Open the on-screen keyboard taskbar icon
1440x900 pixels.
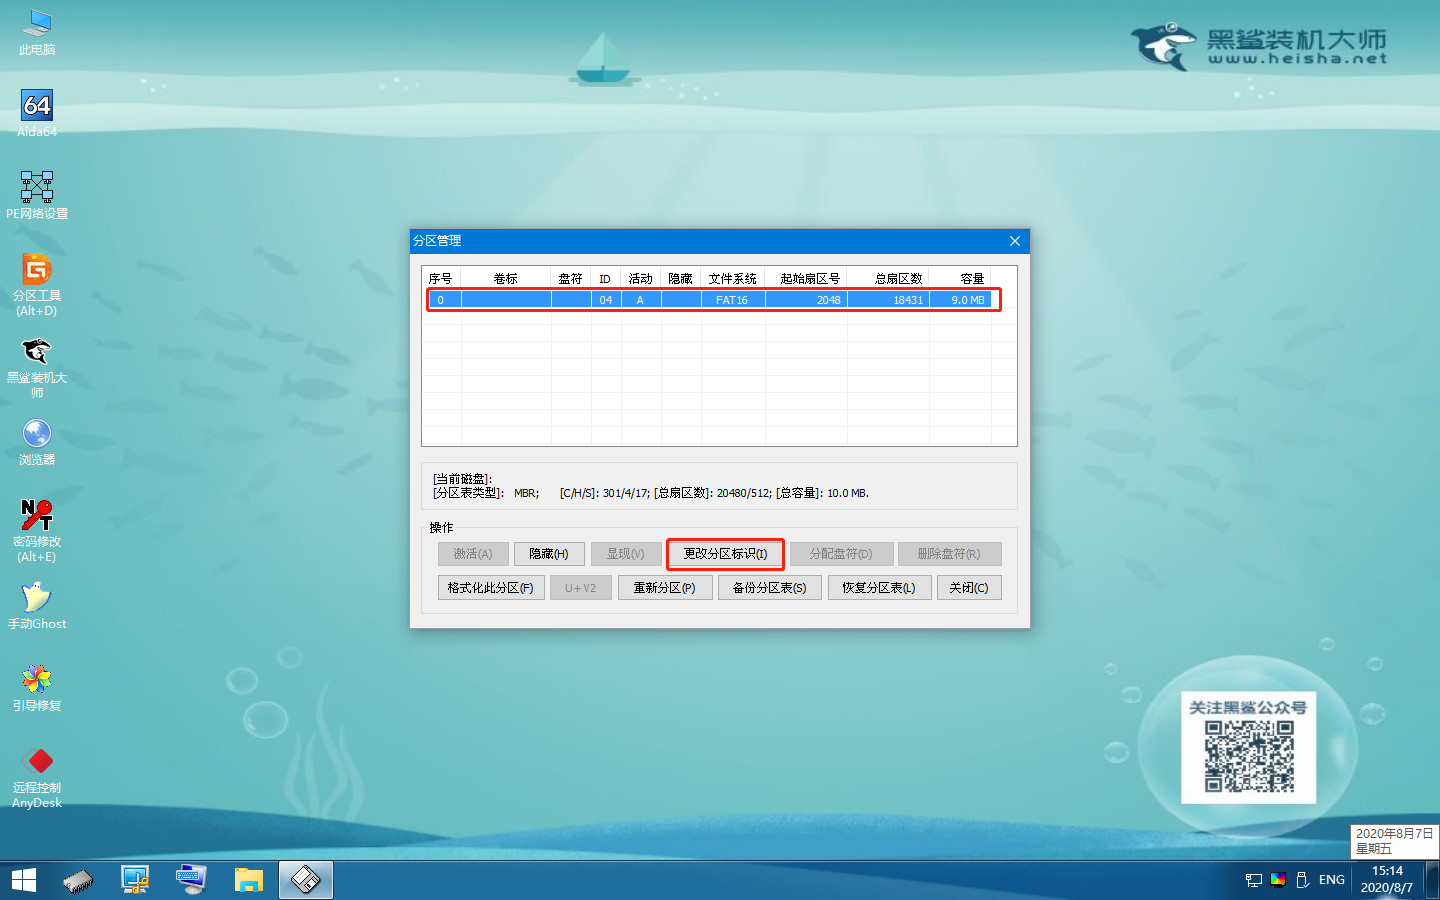tap(191, 880)
